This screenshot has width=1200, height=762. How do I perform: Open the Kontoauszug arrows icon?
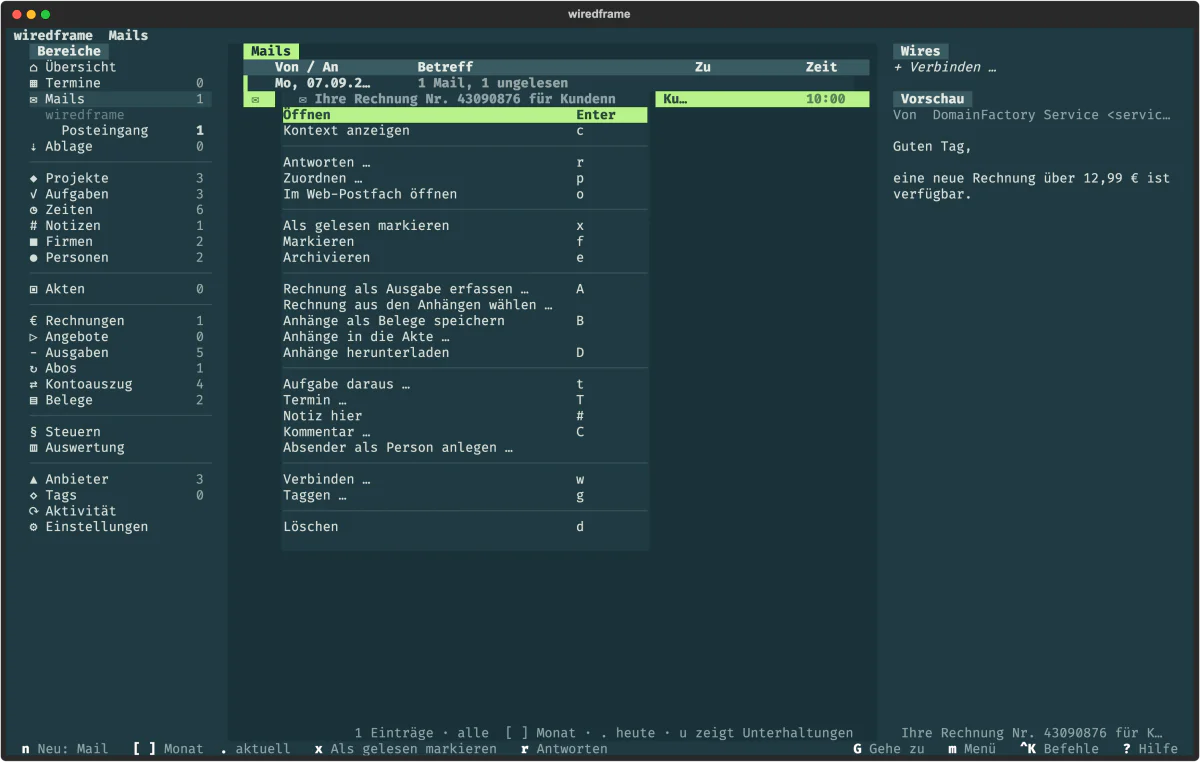pyautogui.click(x=33, y=384)
